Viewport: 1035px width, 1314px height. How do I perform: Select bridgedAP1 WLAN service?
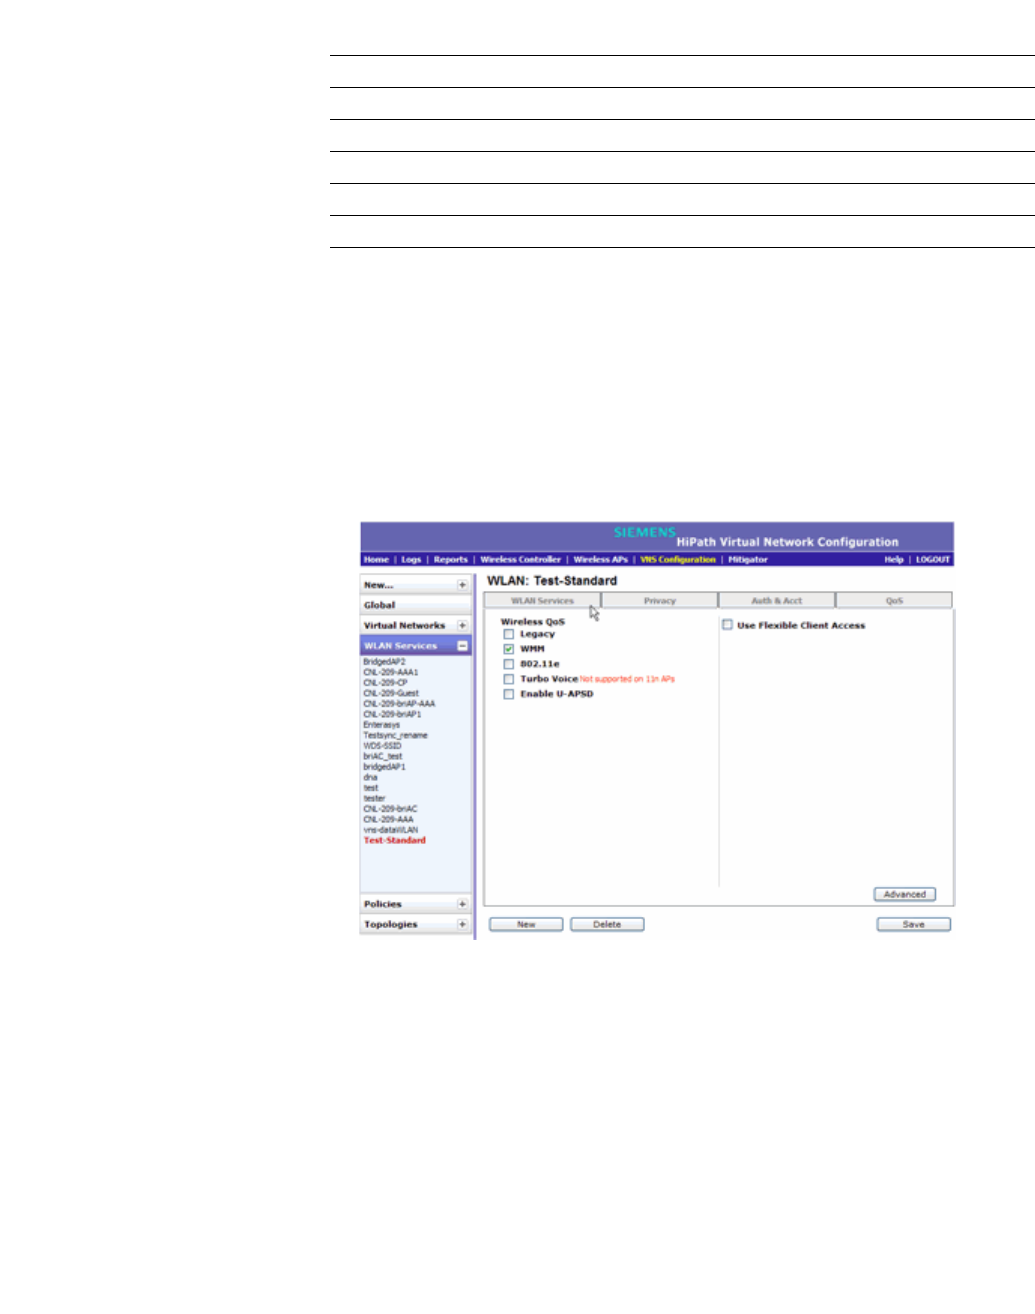(384, 767)
